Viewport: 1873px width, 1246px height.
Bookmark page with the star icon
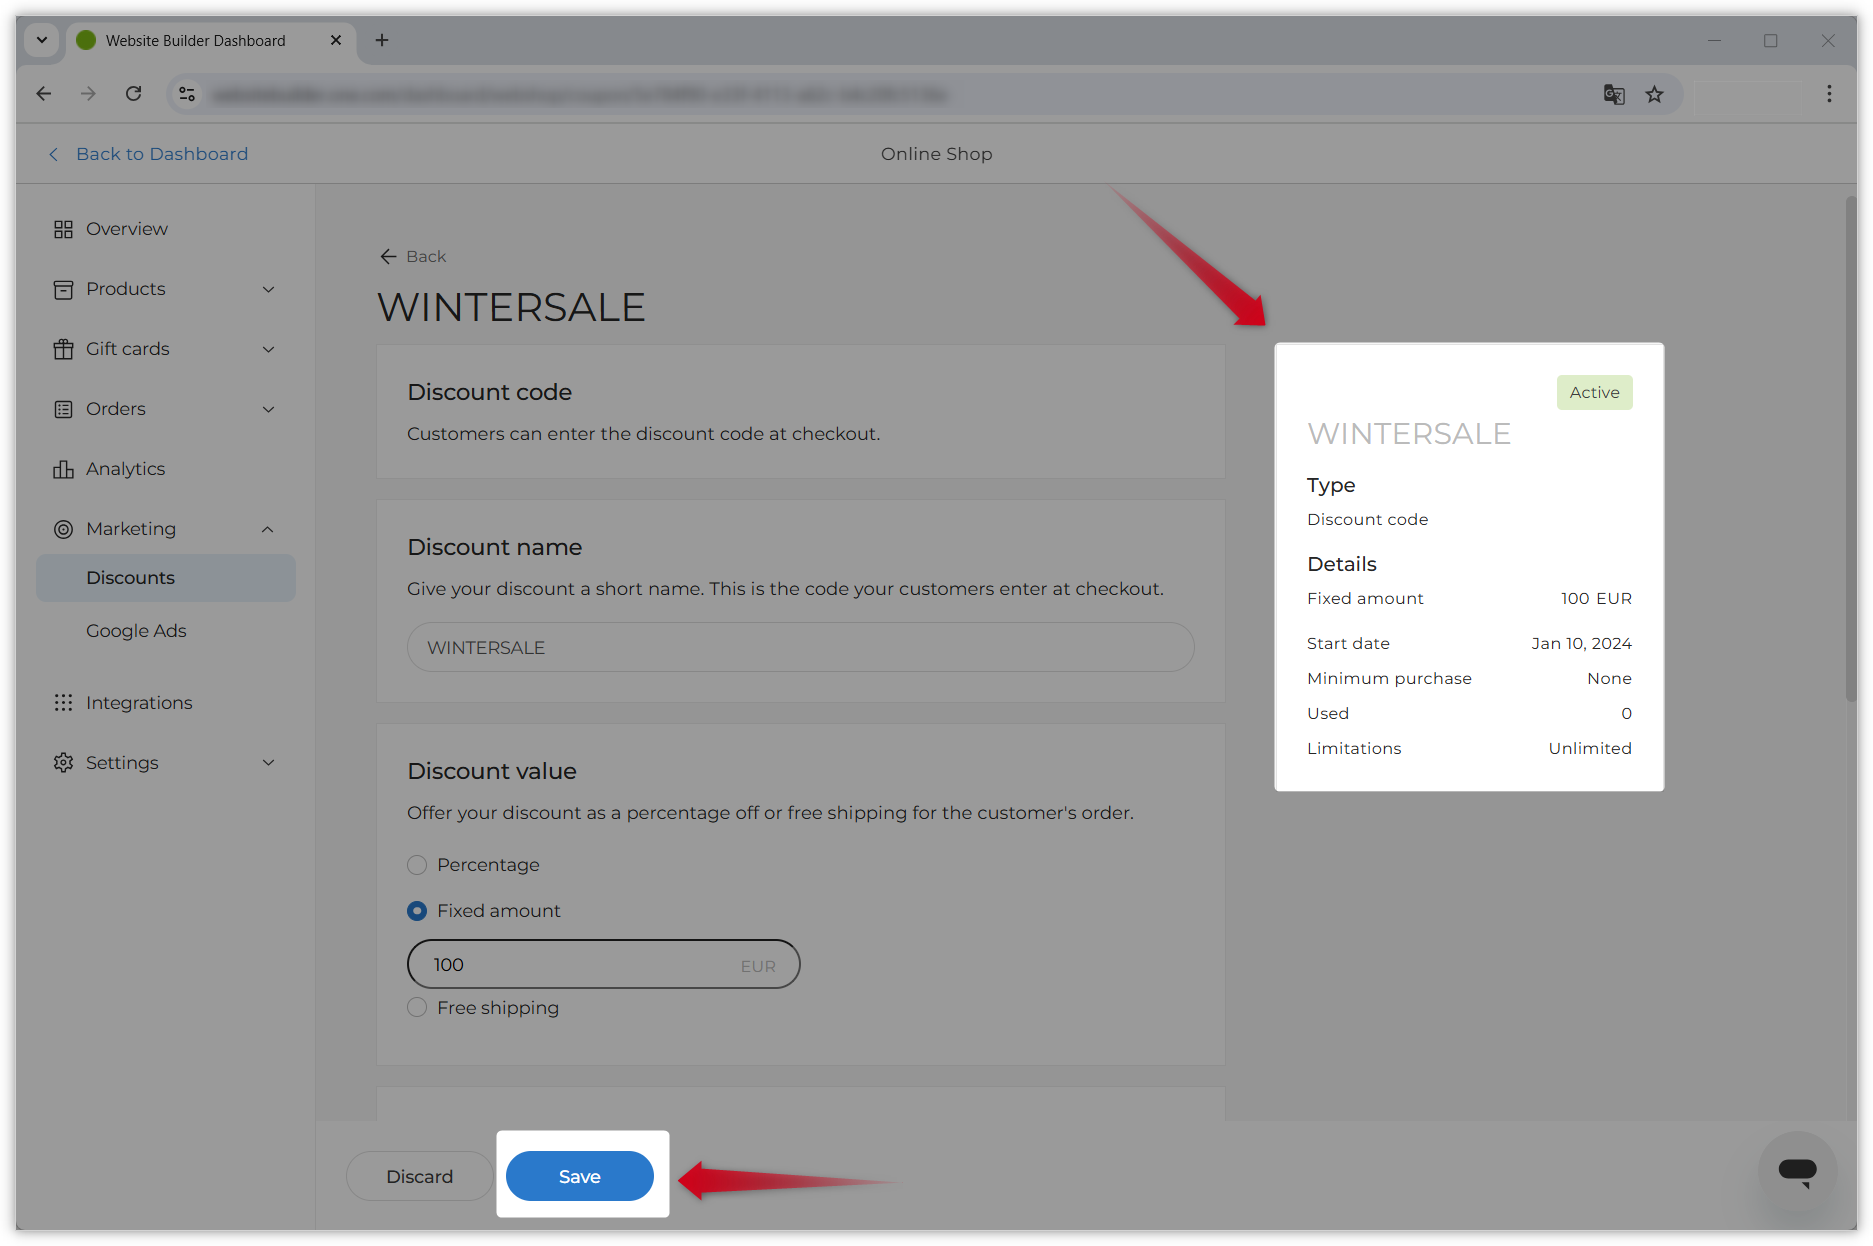click(x=1655, y=94)
